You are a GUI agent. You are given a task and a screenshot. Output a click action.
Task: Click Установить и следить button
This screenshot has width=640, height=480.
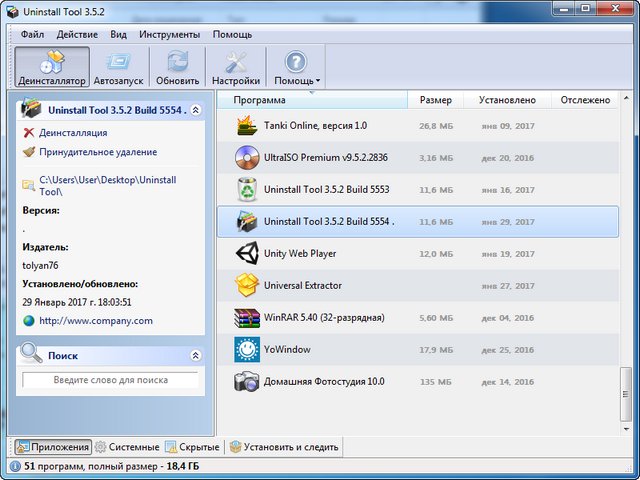284,447
